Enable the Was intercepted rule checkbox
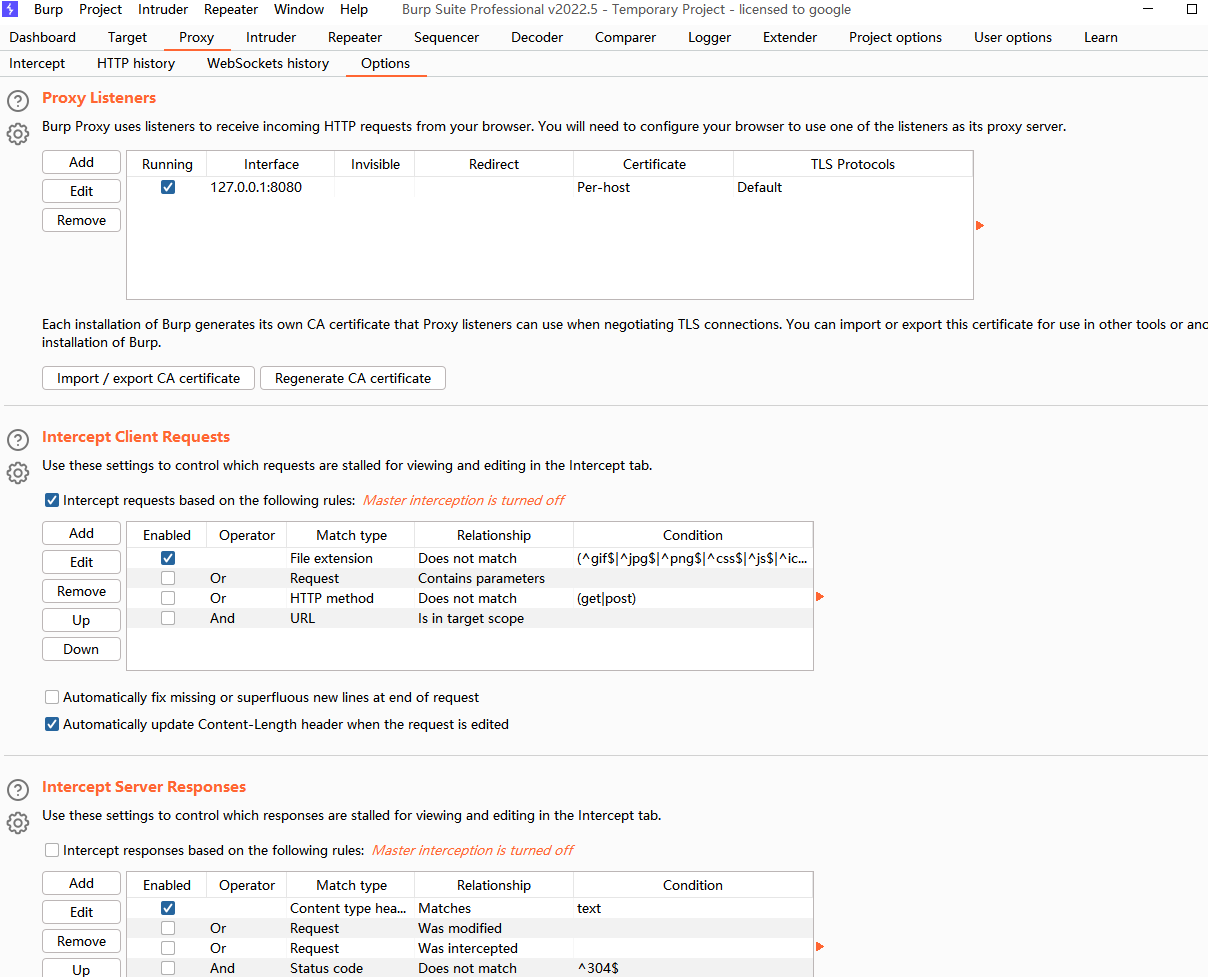Image resolution: width=1208 pixels, height=977 pixels. 168,948
